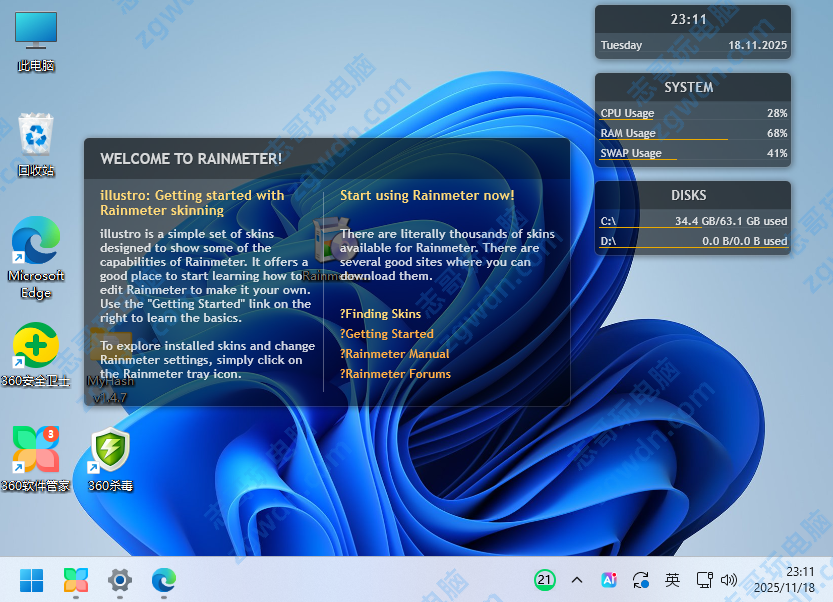Visit the Rainmeter Forums link
This screenshot has width=833, height=602.
pos(397,374)
